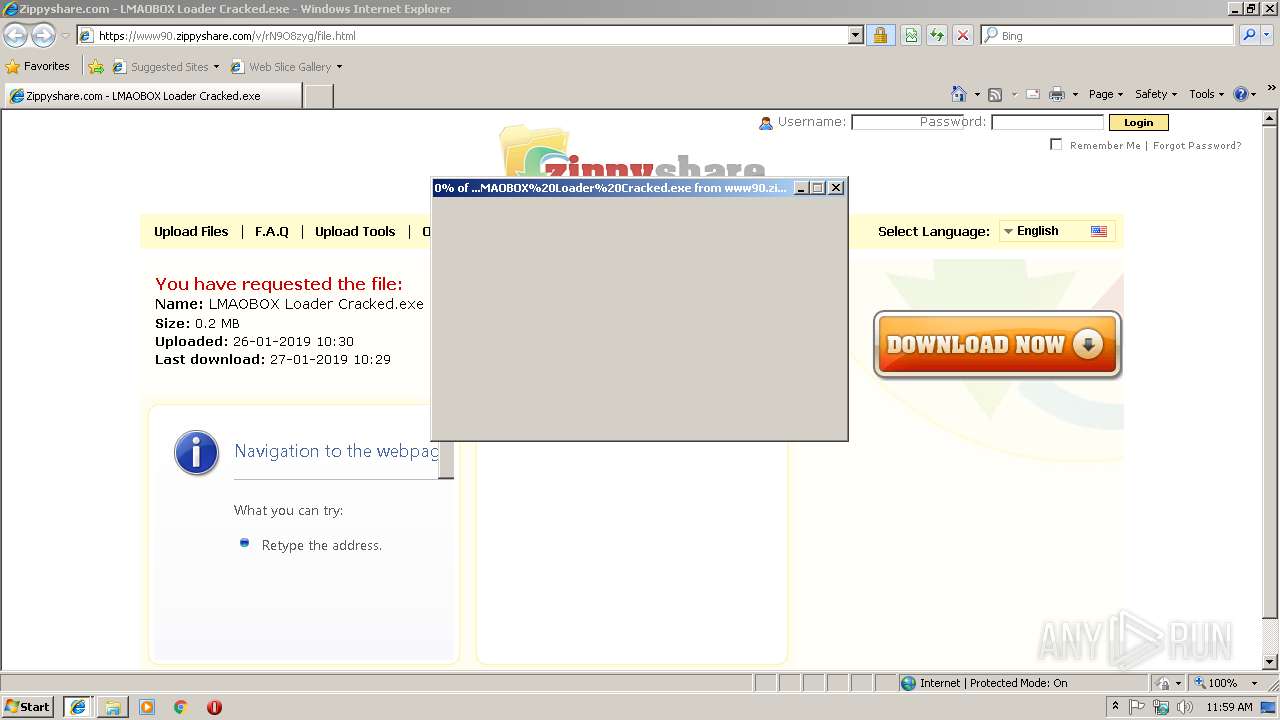Select the Zippyshare LMAOBOX tab
1280x720 pixels.
point(152,96)
